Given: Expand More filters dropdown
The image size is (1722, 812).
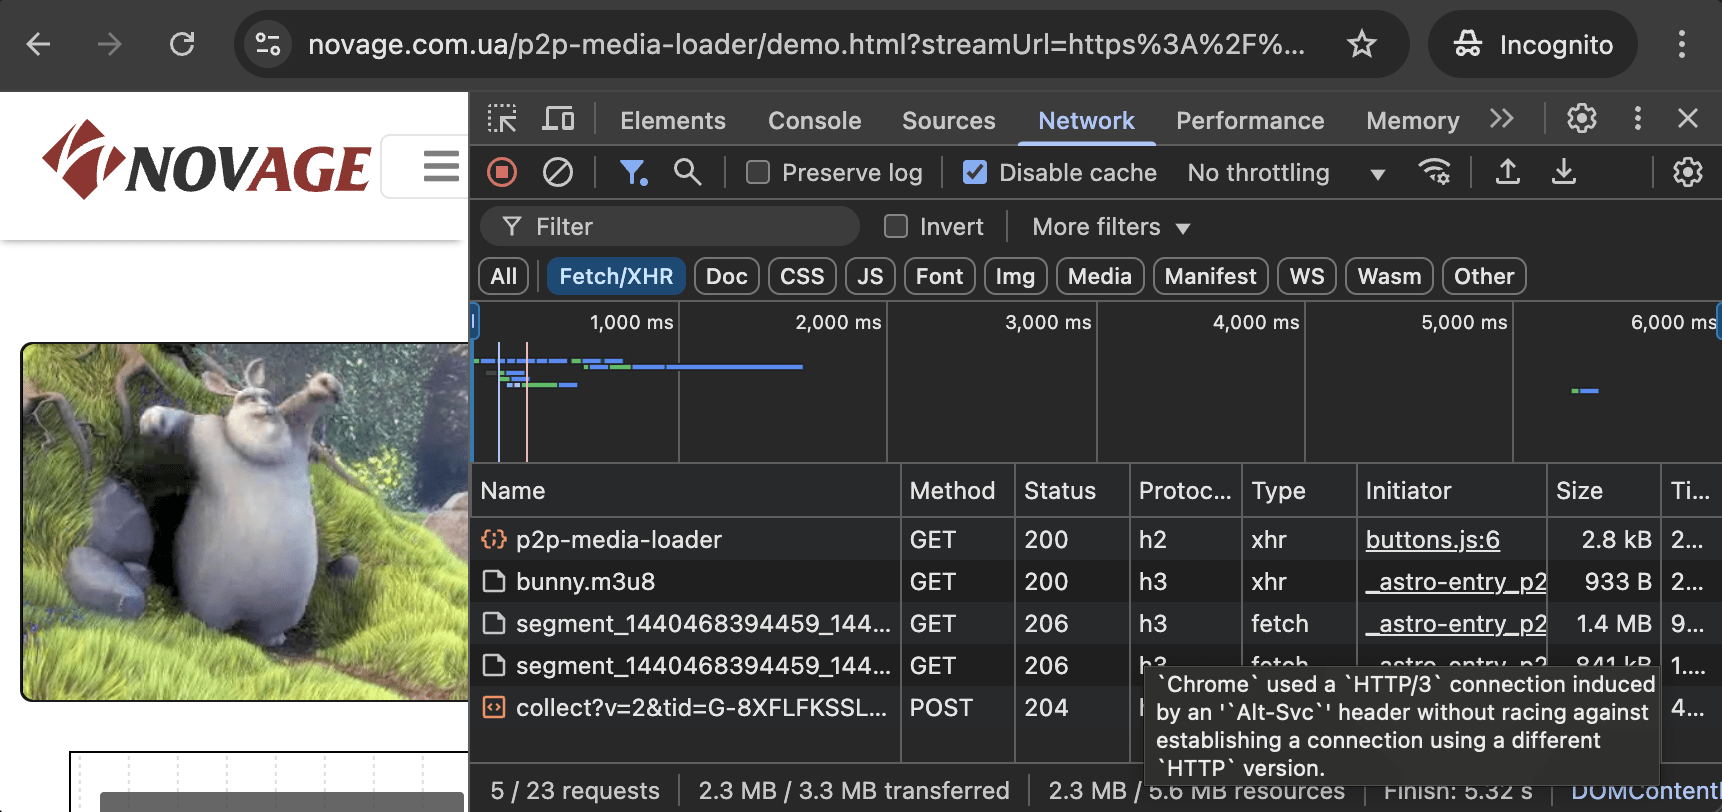Looking at the screenshot, I should [1112, 227].
